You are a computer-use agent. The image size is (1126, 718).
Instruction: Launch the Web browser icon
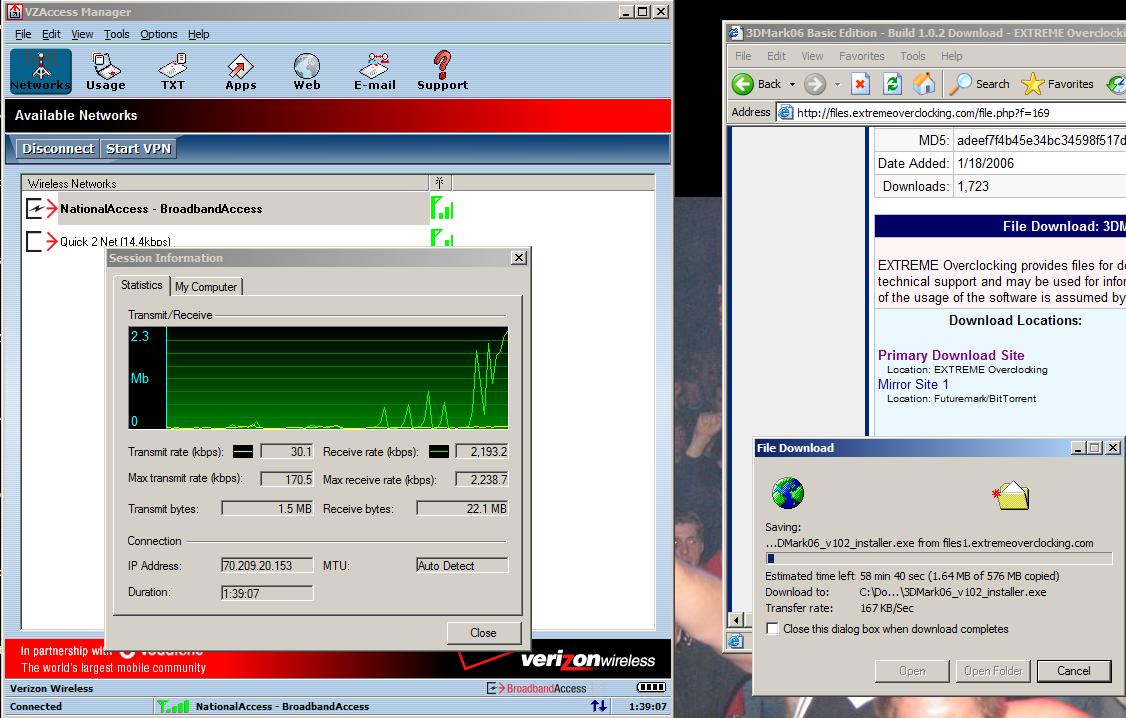click(307, 71)
